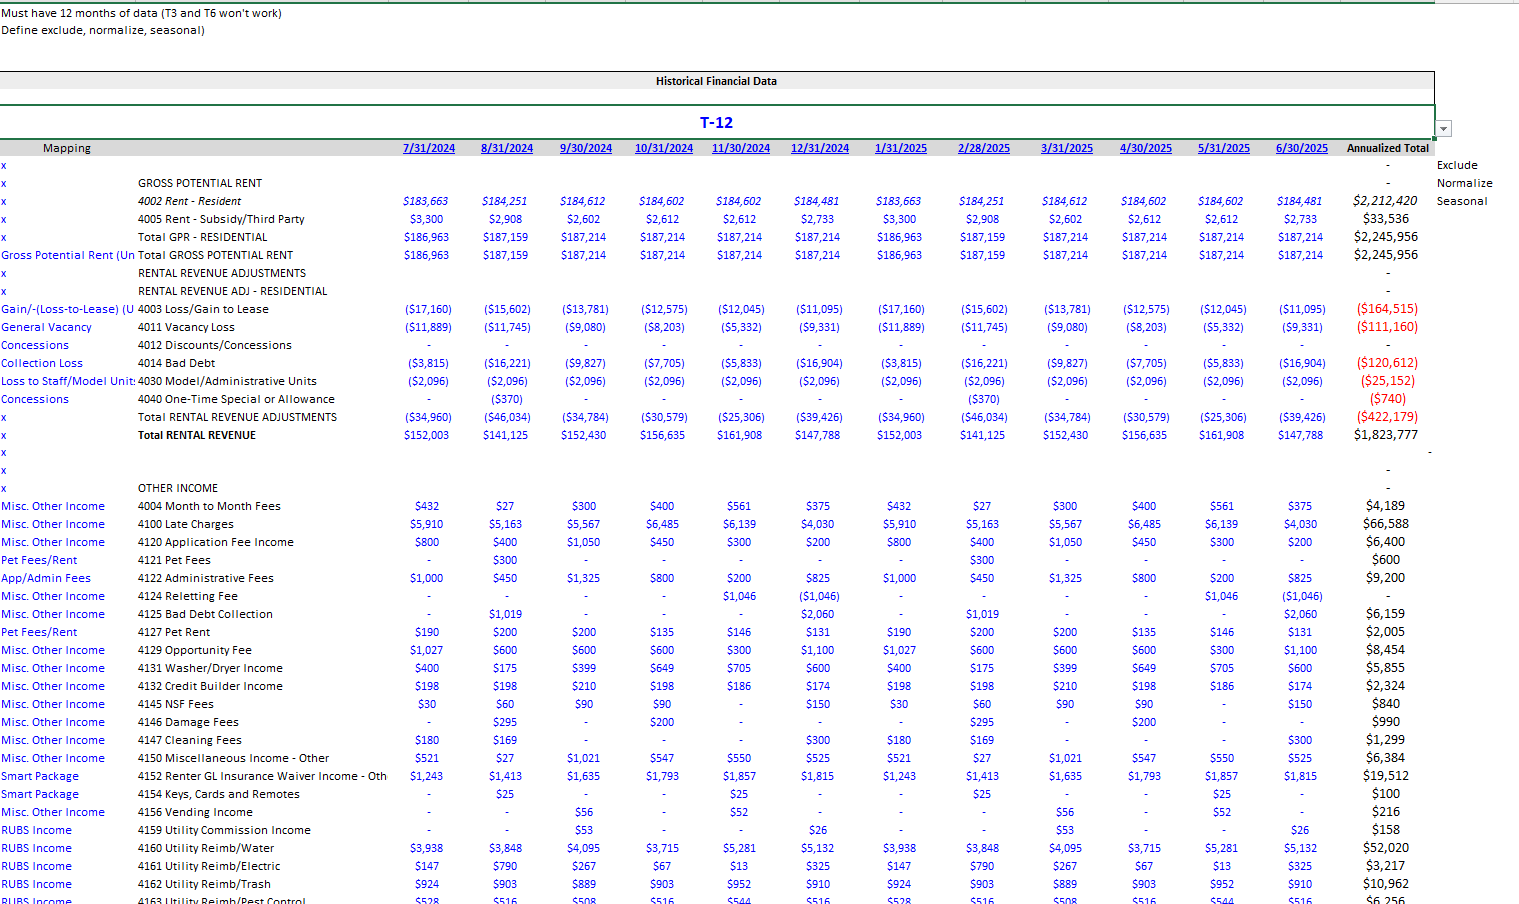The height and width of the screenshot is (904, 1519).
Task: Click the ($740) One-Time Special total
Action: pos(1388,399)
